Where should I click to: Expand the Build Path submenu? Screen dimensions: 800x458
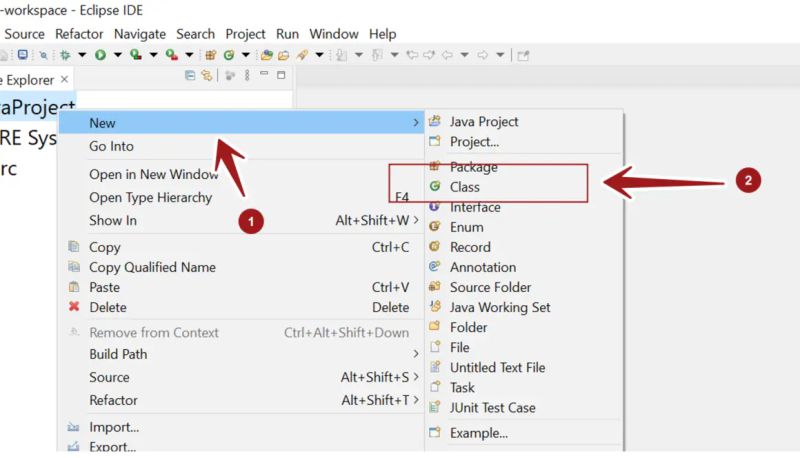click(241, 354)
